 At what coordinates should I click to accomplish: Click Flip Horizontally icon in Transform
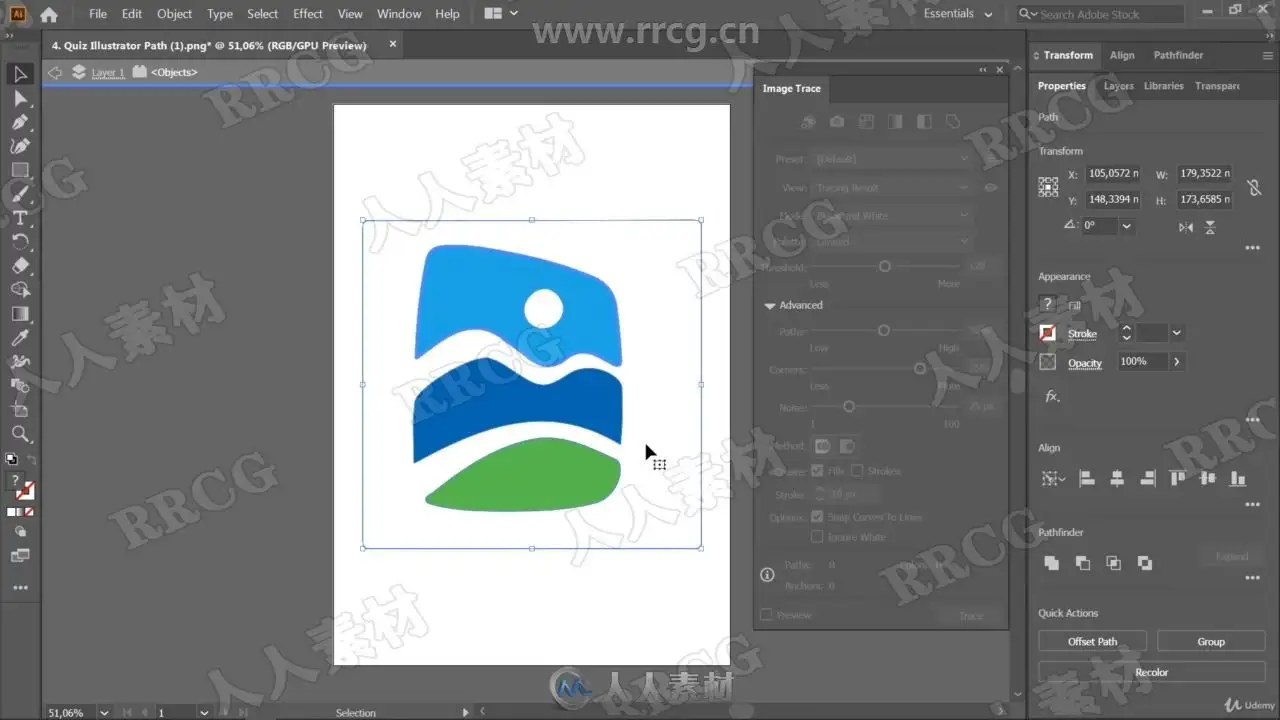click(x=1186, y=227)
